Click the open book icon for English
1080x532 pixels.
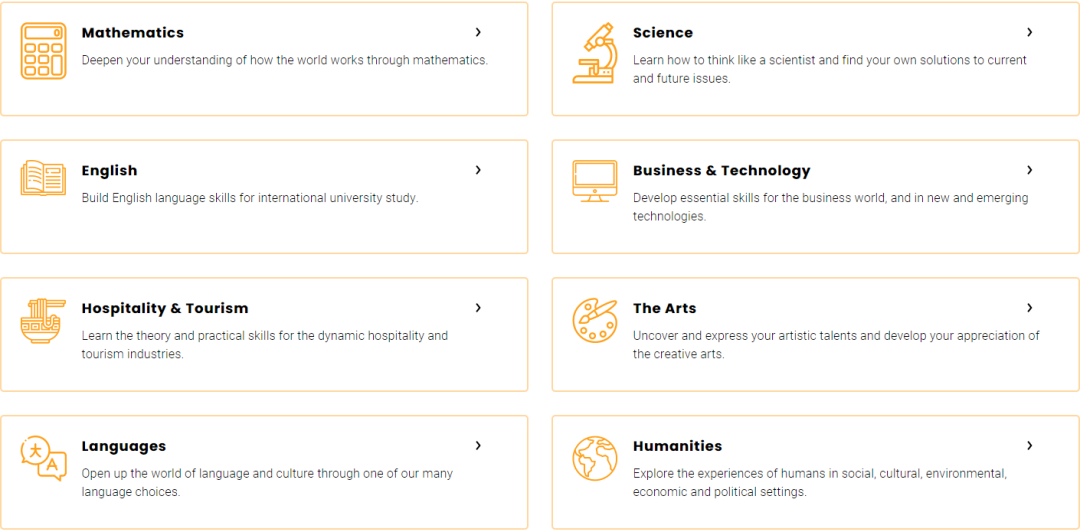[x=43, y=178]
